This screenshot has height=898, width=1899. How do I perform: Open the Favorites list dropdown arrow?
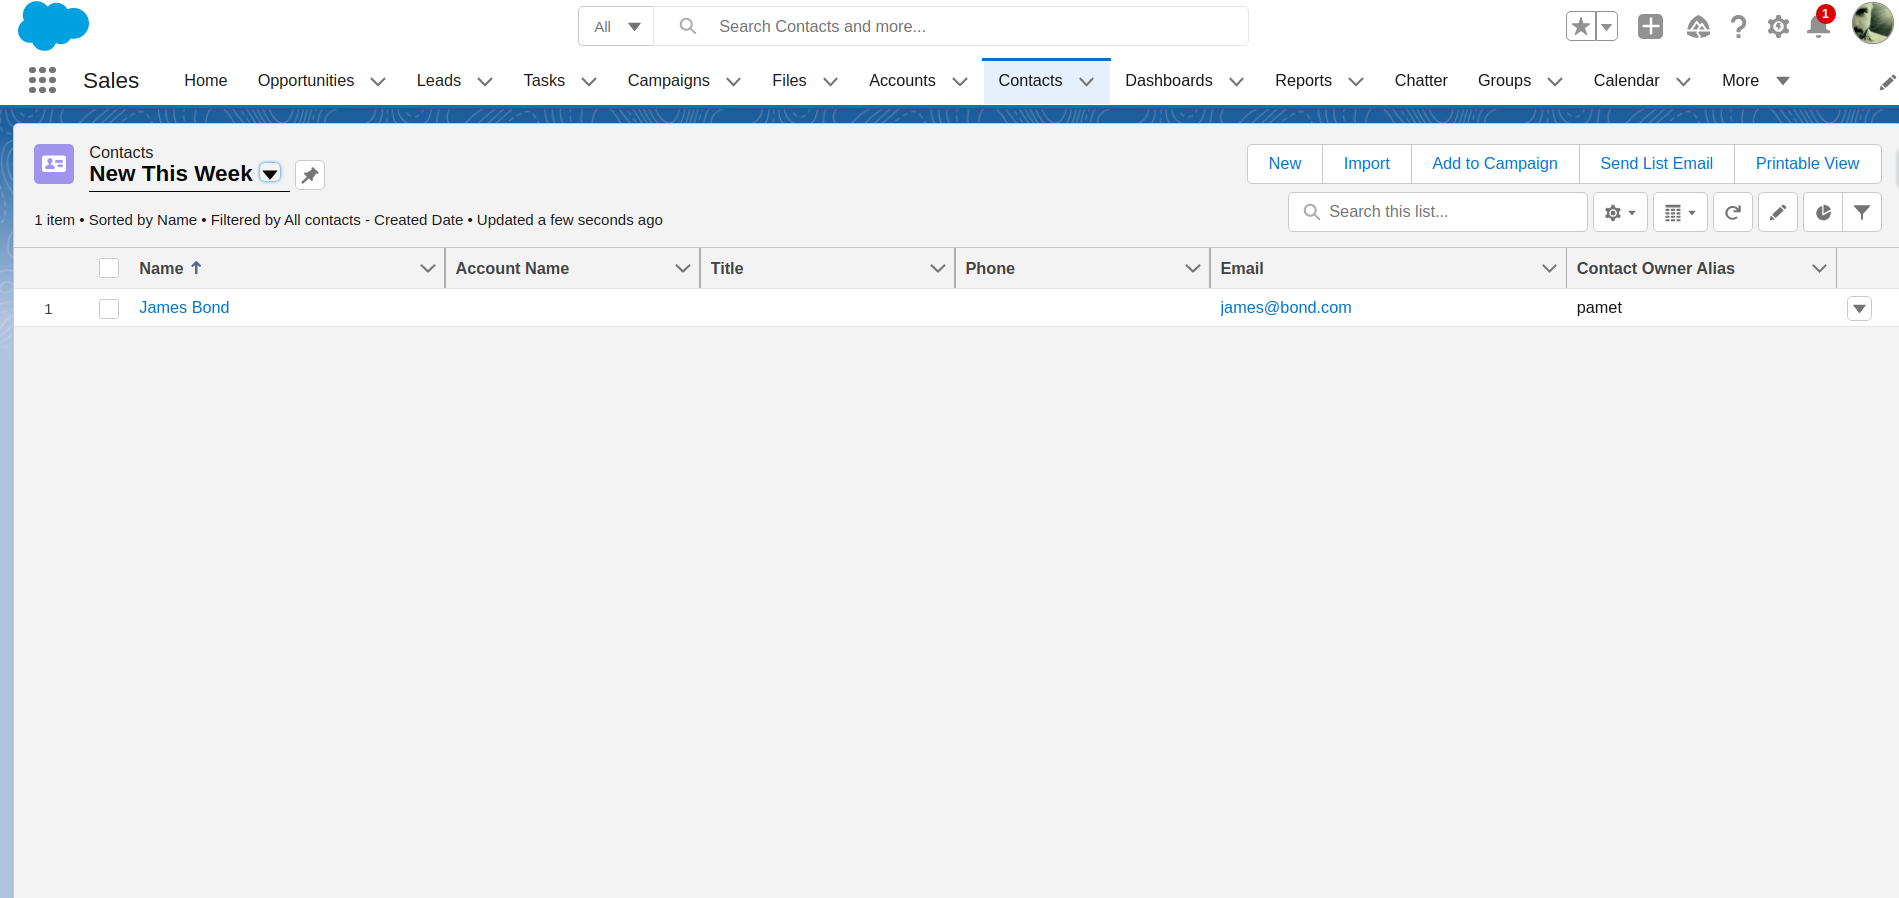[x=1607, y=27]
